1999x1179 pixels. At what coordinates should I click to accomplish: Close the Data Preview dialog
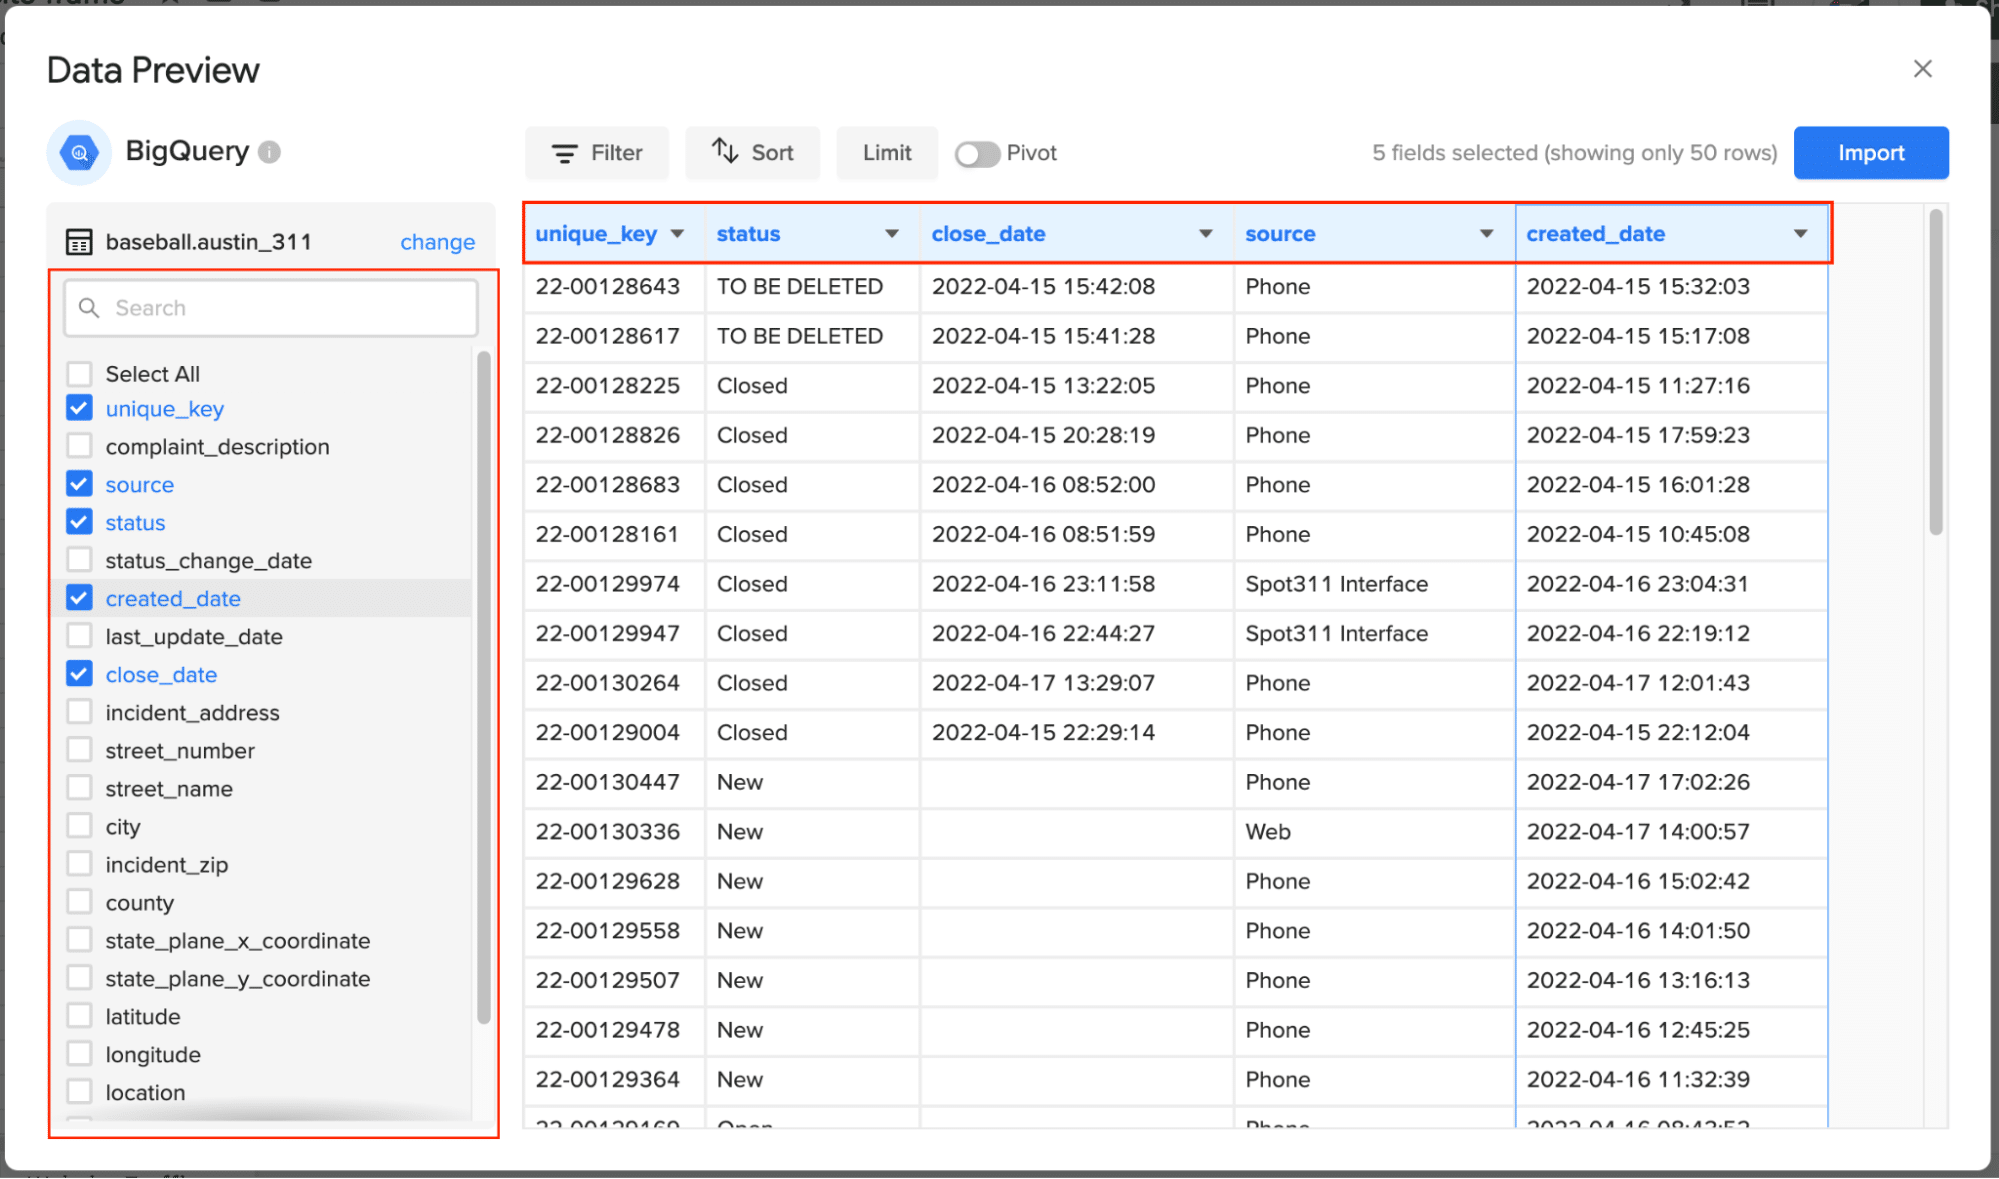click(1922, 69)
